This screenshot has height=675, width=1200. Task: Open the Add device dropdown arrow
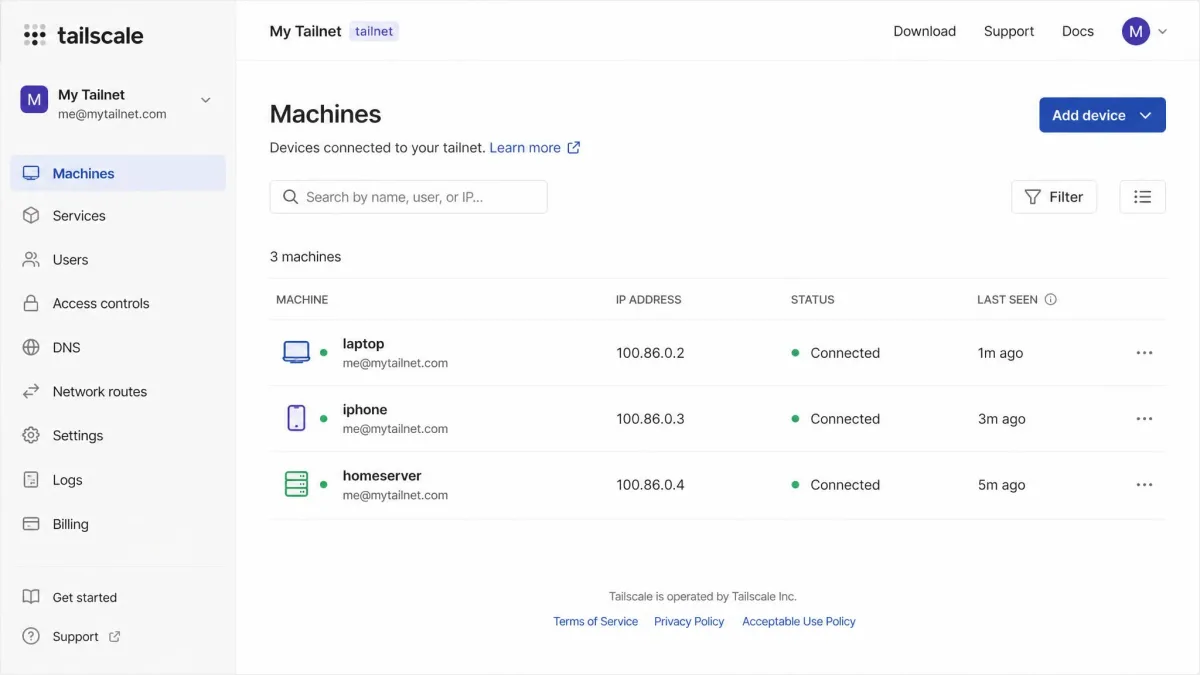1146,115
